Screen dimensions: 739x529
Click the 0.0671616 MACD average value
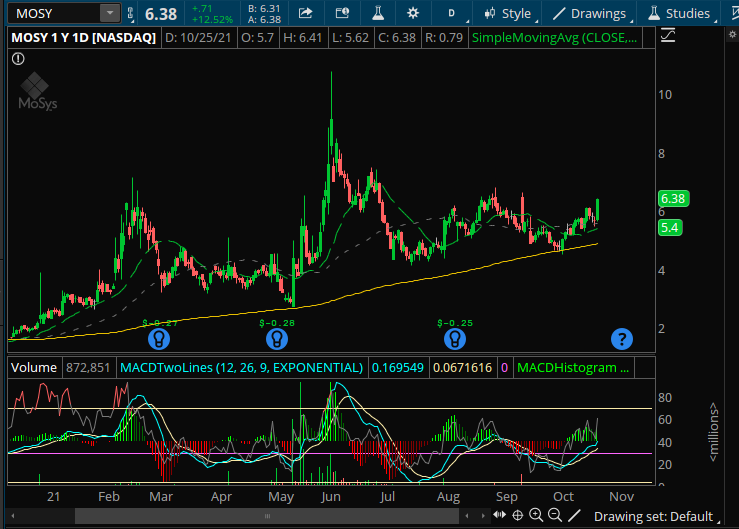pos(462,367)
